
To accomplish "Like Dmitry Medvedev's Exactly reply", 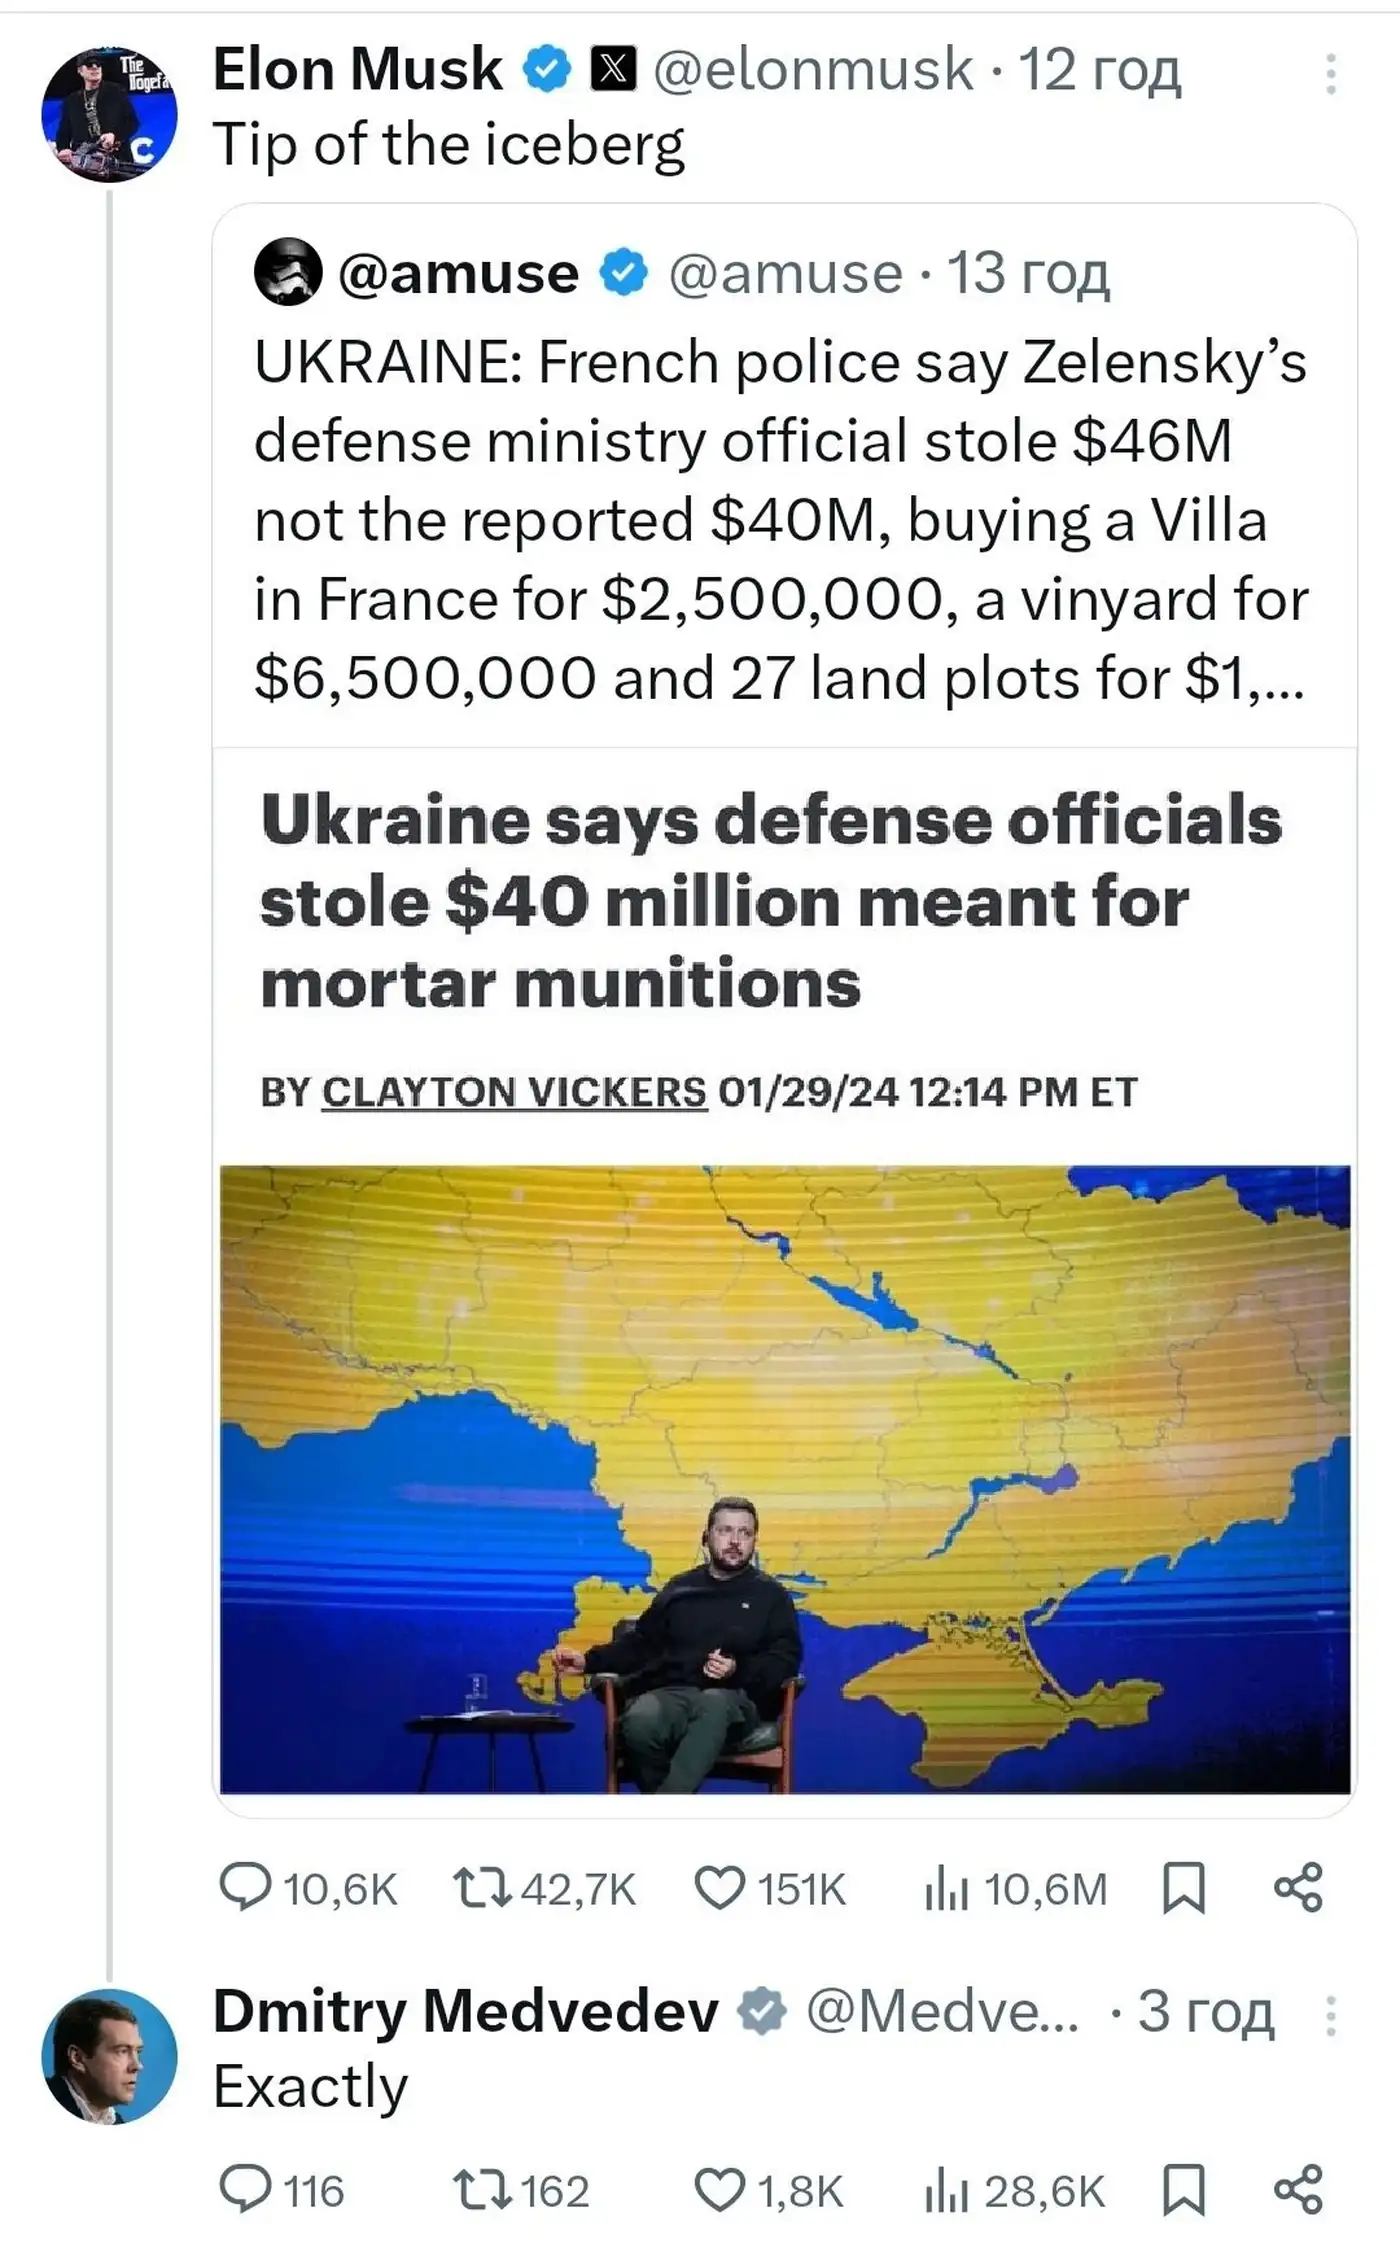I will [x=720, y=2190].
